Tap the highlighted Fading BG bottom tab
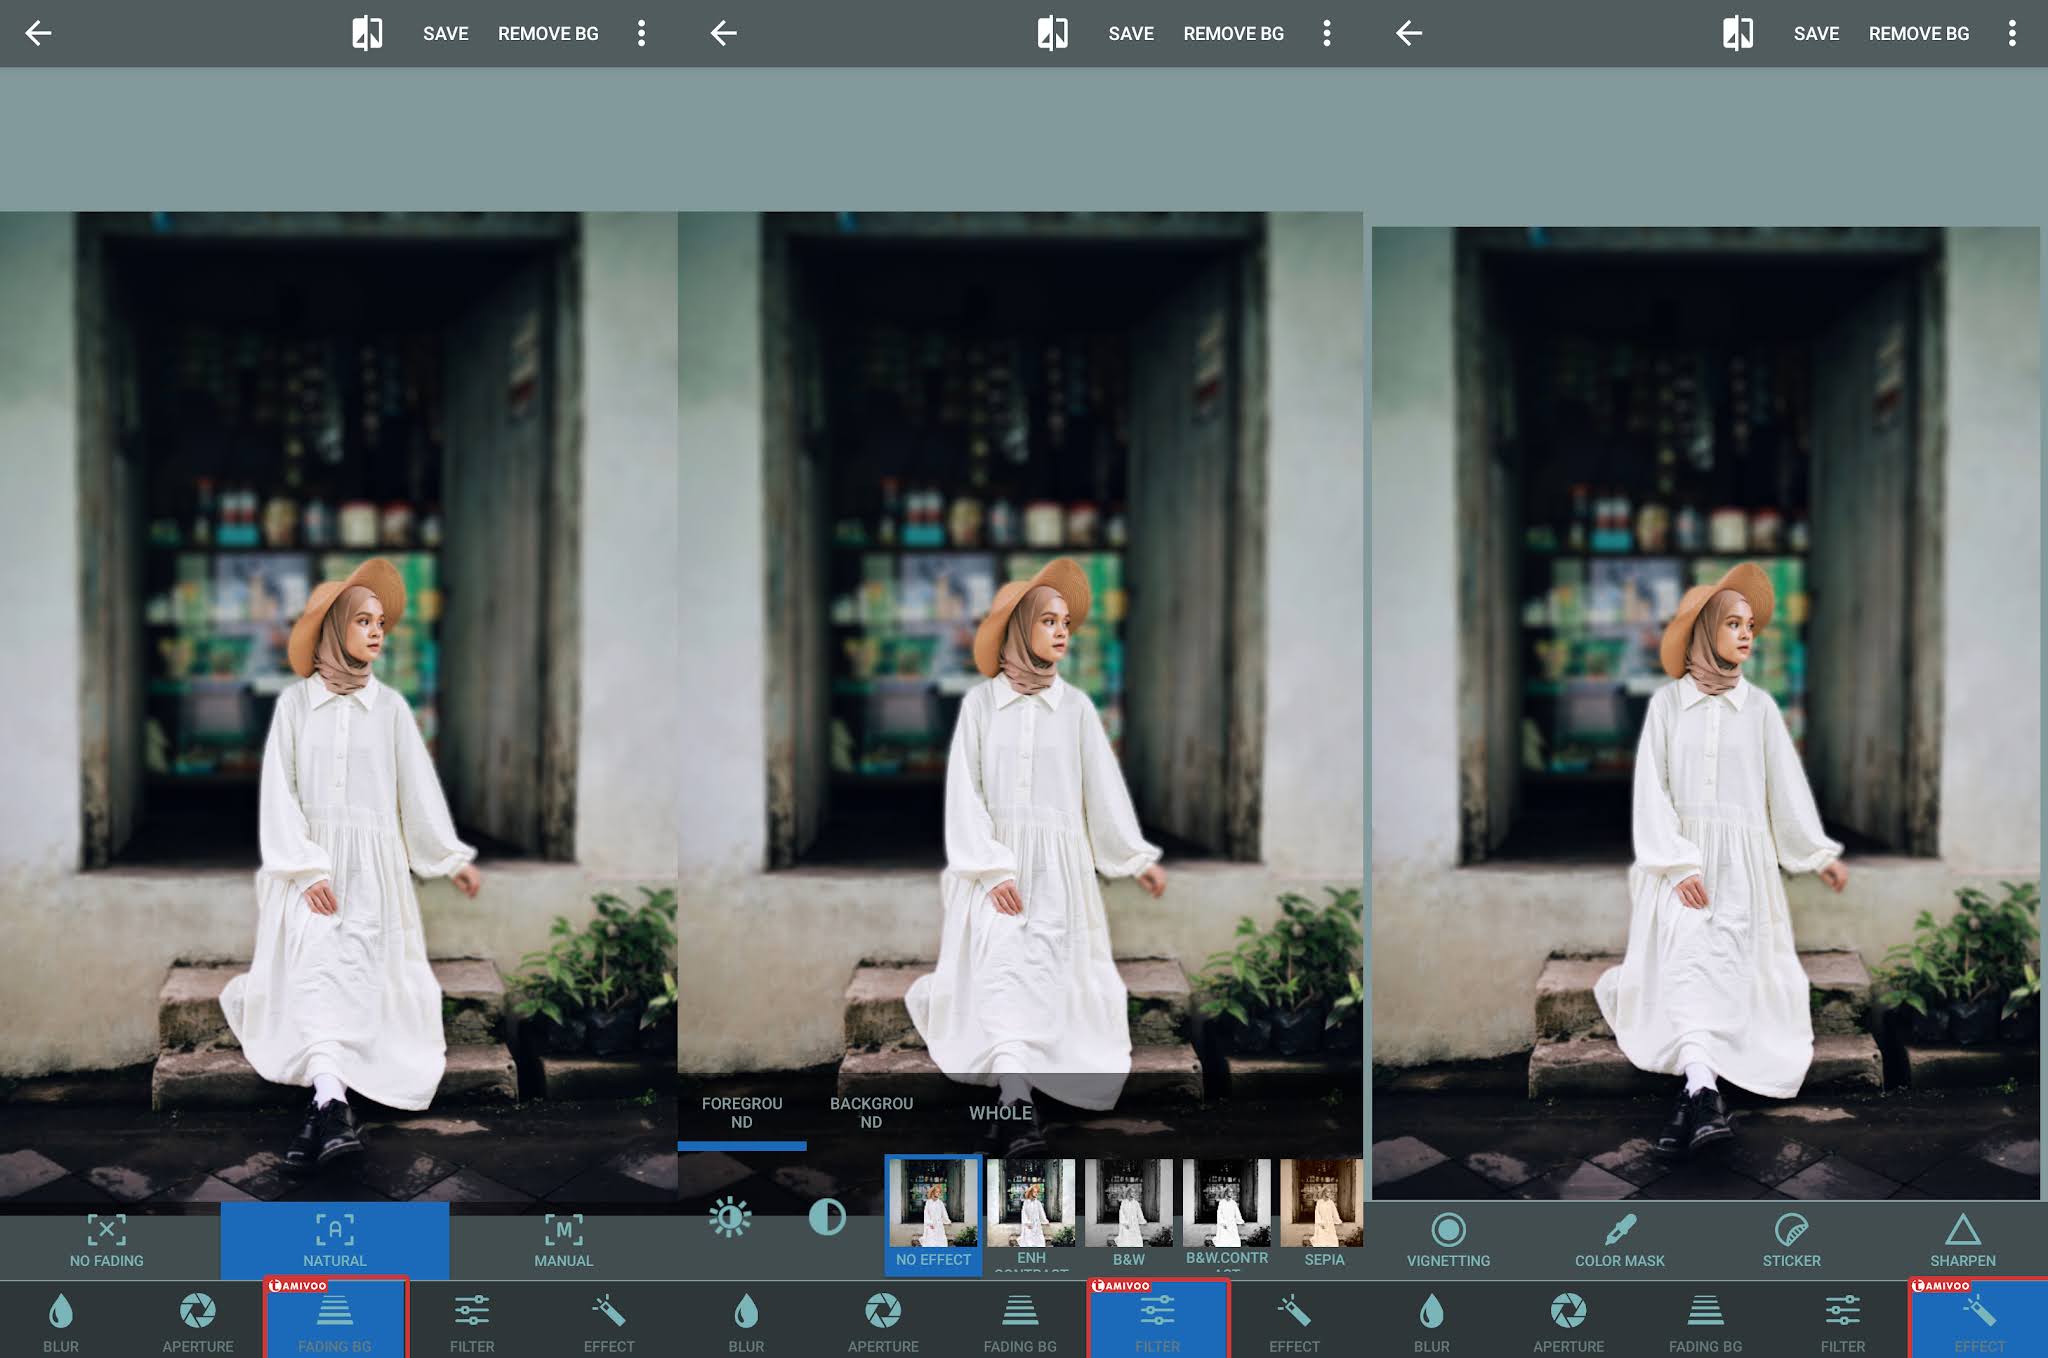 [335, 1320]
